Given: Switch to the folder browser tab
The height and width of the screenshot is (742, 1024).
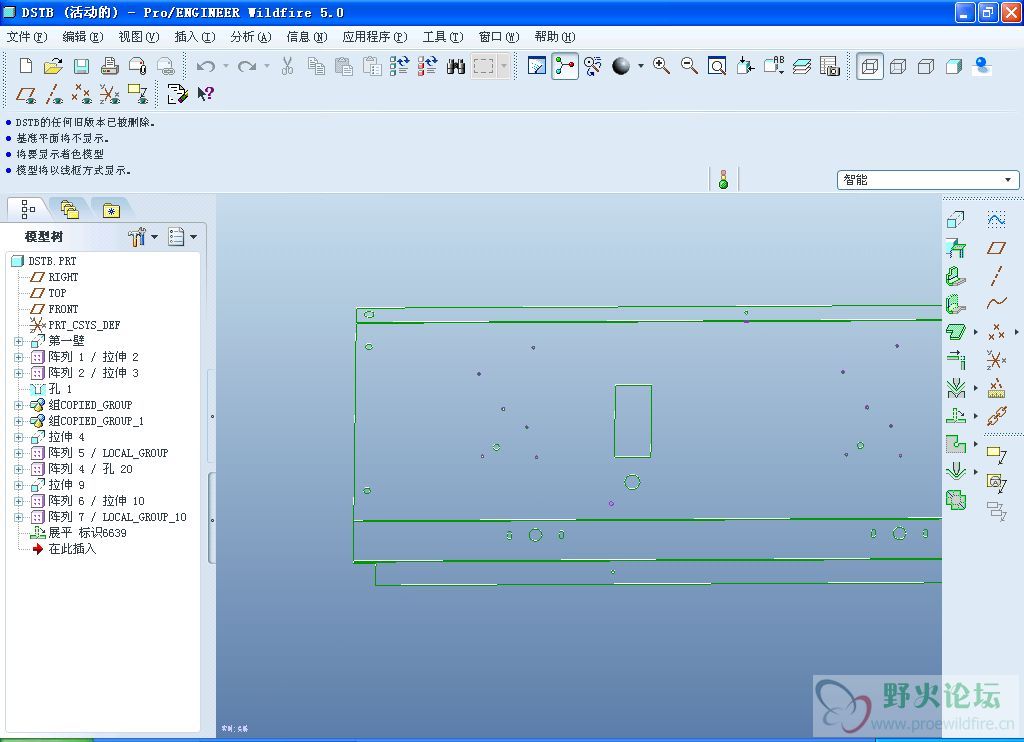Looking at the screenshot, I should point(70,210).
